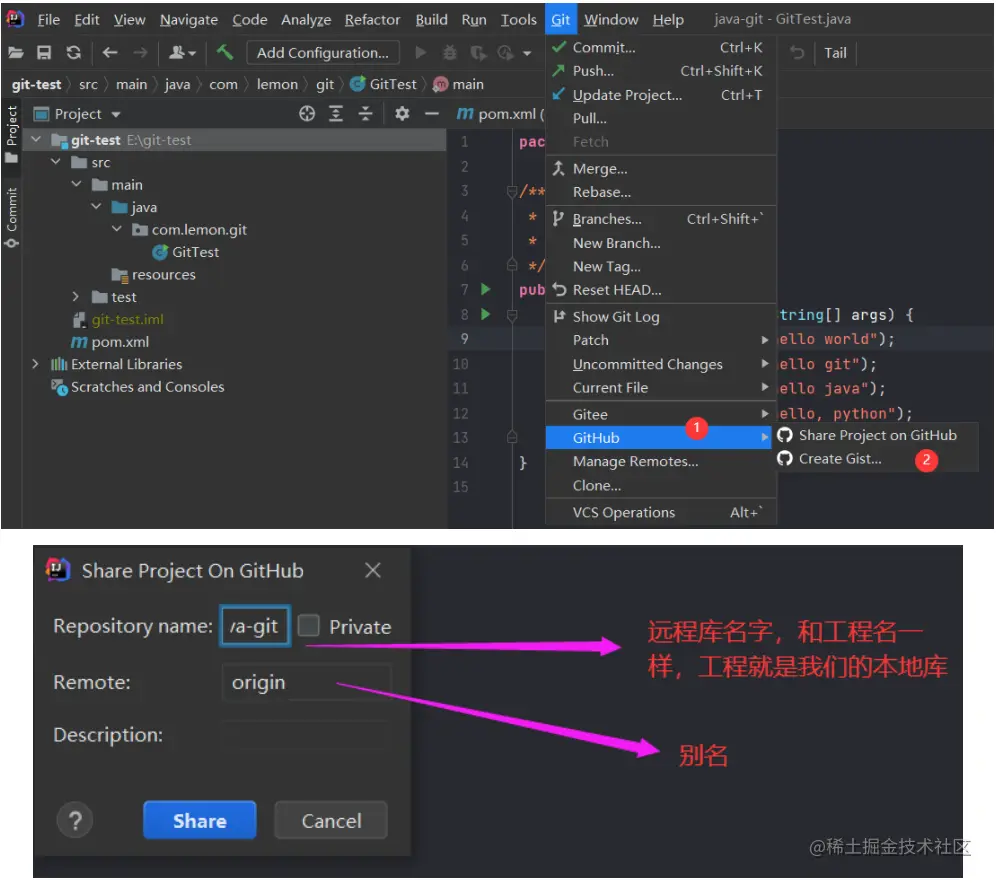Open the user profile toolbar icon
The height and width of the screenshot is (883, 996).
(182, 53)
